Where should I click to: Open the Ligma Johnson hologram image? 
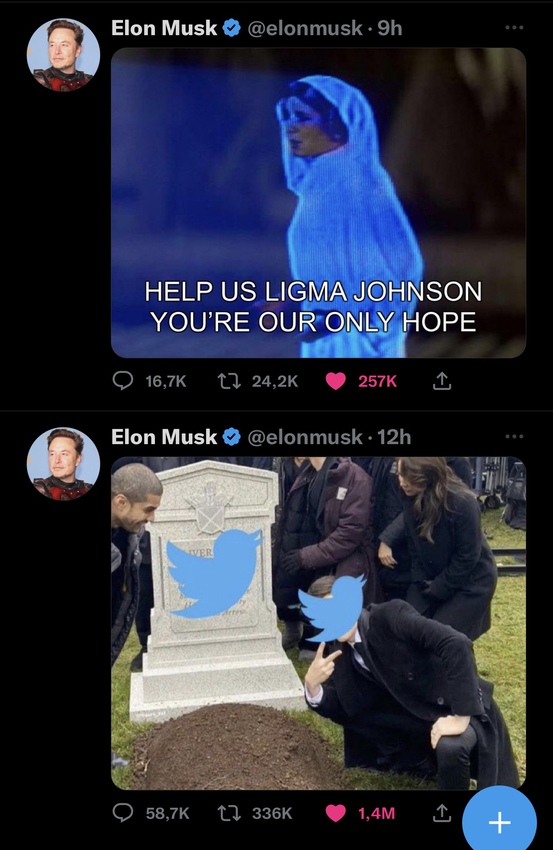click(x=318, y=203)
